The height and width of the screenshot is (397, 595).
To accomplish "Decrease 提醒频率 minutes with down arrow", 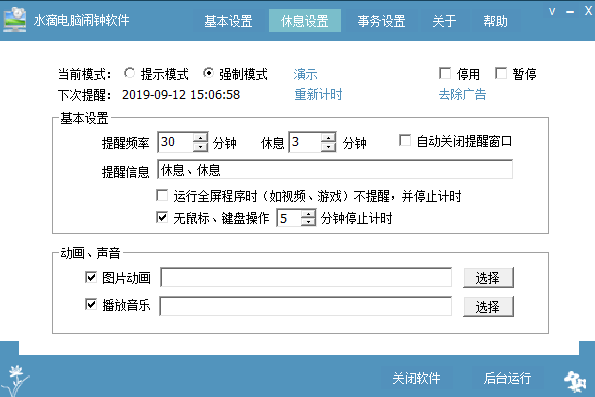I will point(200,147).
